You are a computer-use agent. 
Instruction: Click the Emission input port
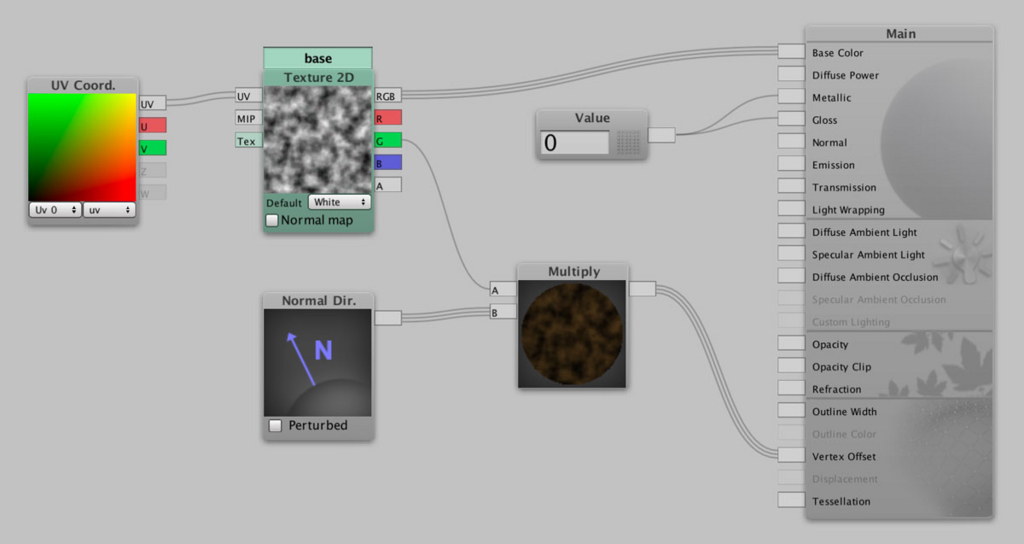click(791, 163)
